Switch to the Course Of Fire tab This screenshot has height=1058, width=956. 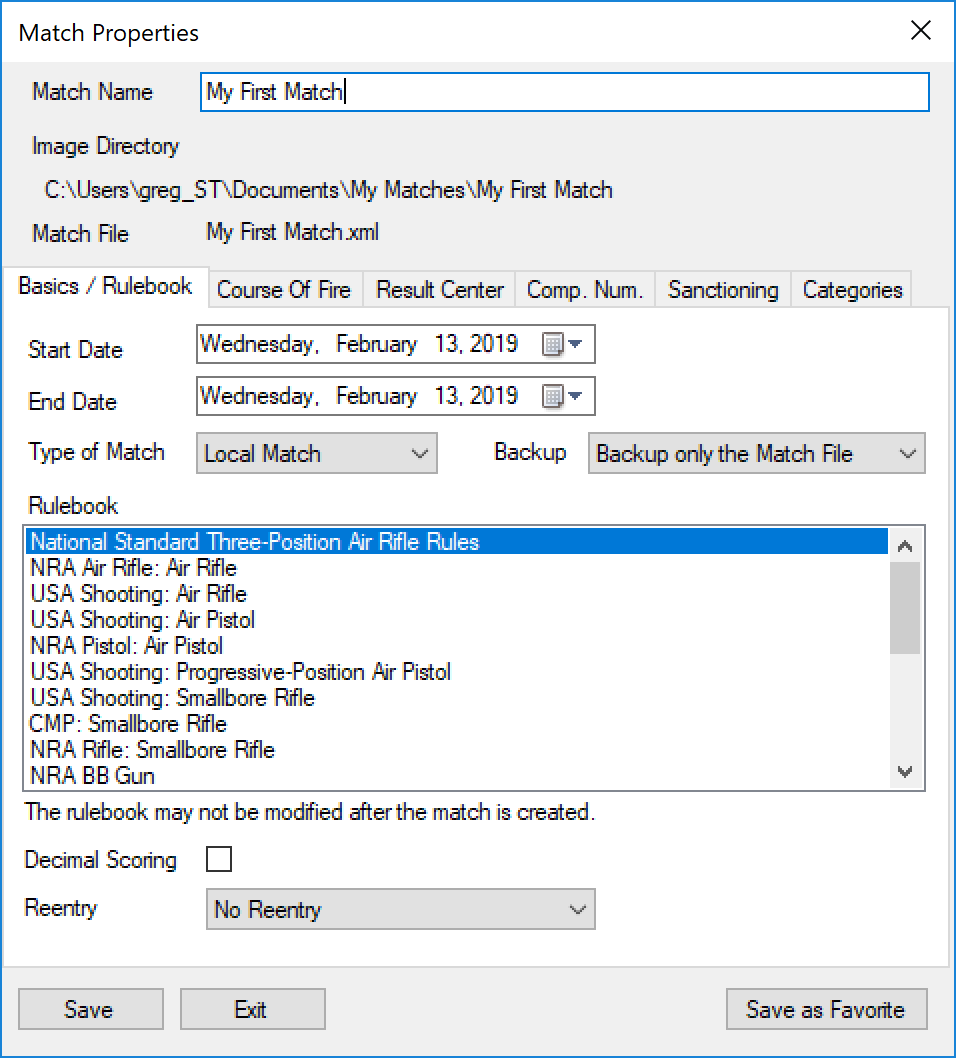tap(284, 290)
